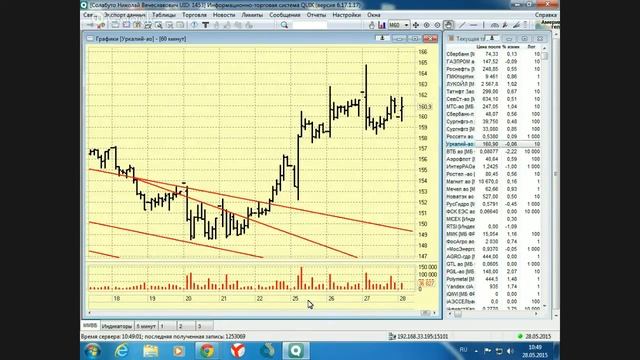Open the Настройки menu

[x=347, y=15]
